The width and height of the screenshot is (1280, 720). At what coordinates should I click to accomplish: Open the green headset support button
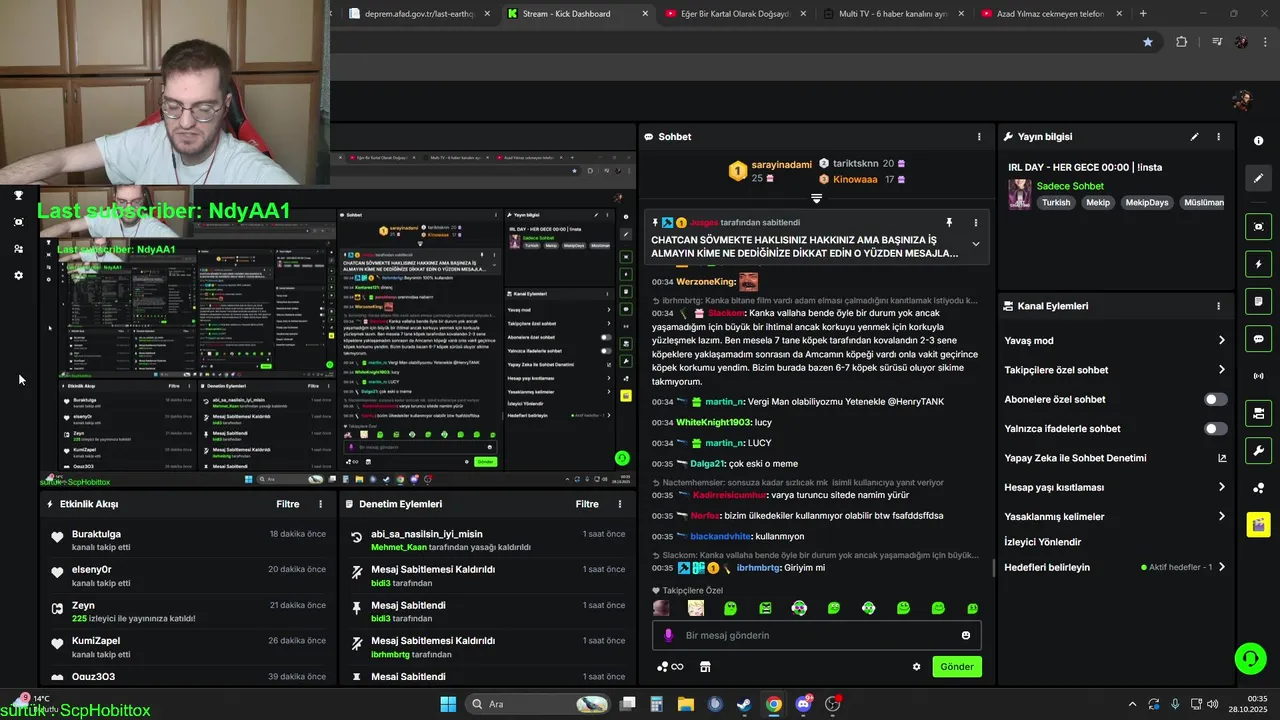click(x=1250, y=658)
